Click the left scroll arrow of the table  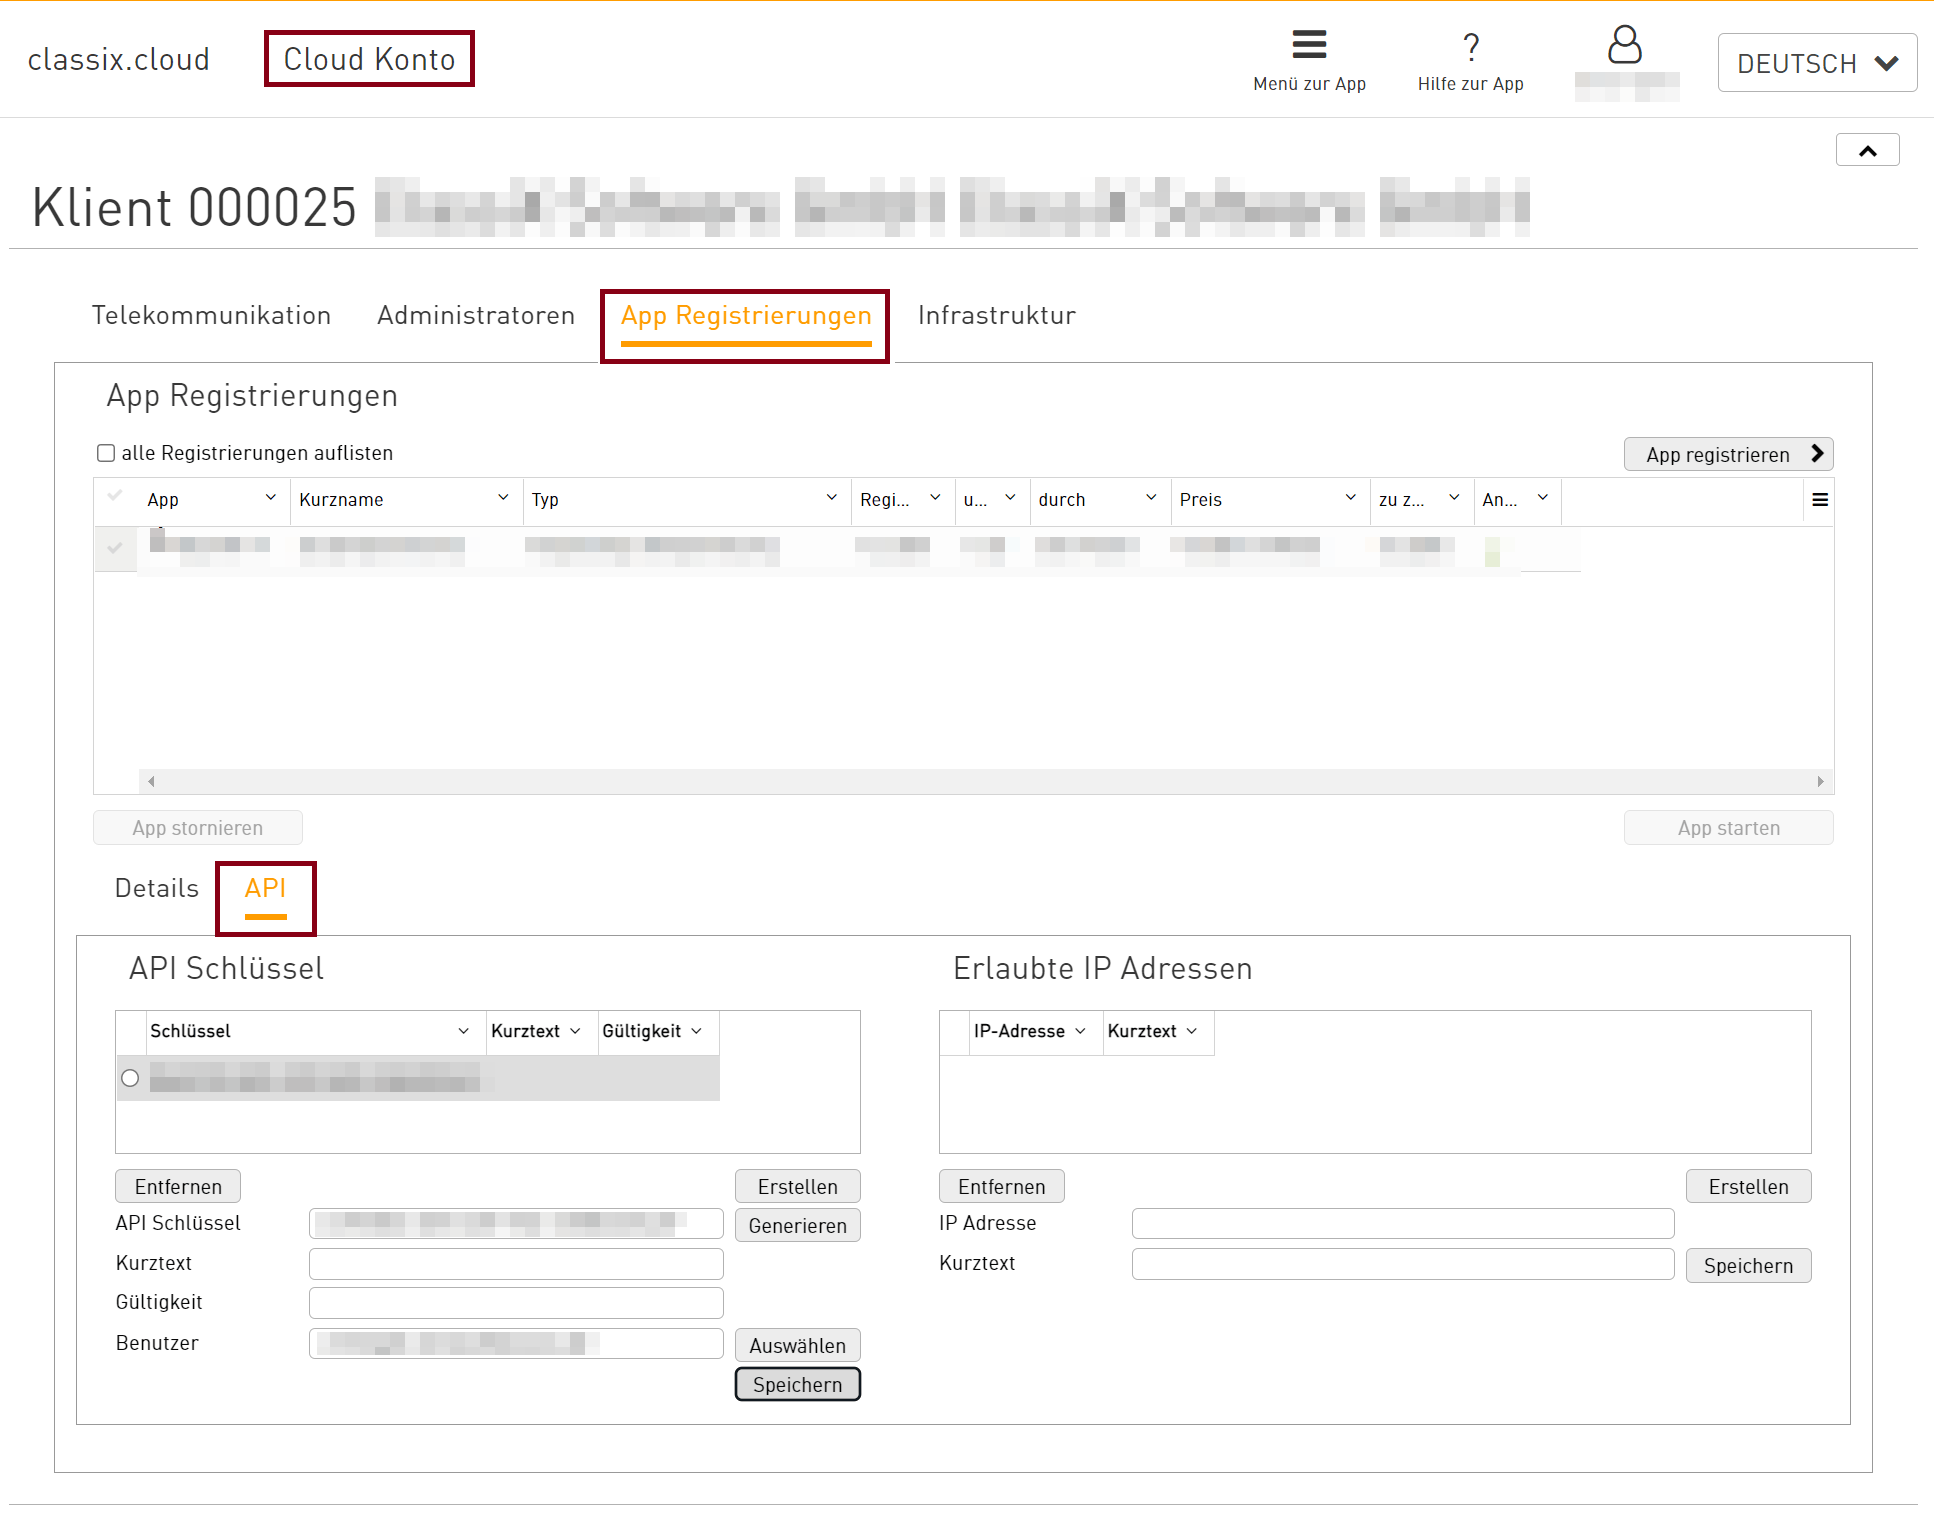[x=151, y=782]
